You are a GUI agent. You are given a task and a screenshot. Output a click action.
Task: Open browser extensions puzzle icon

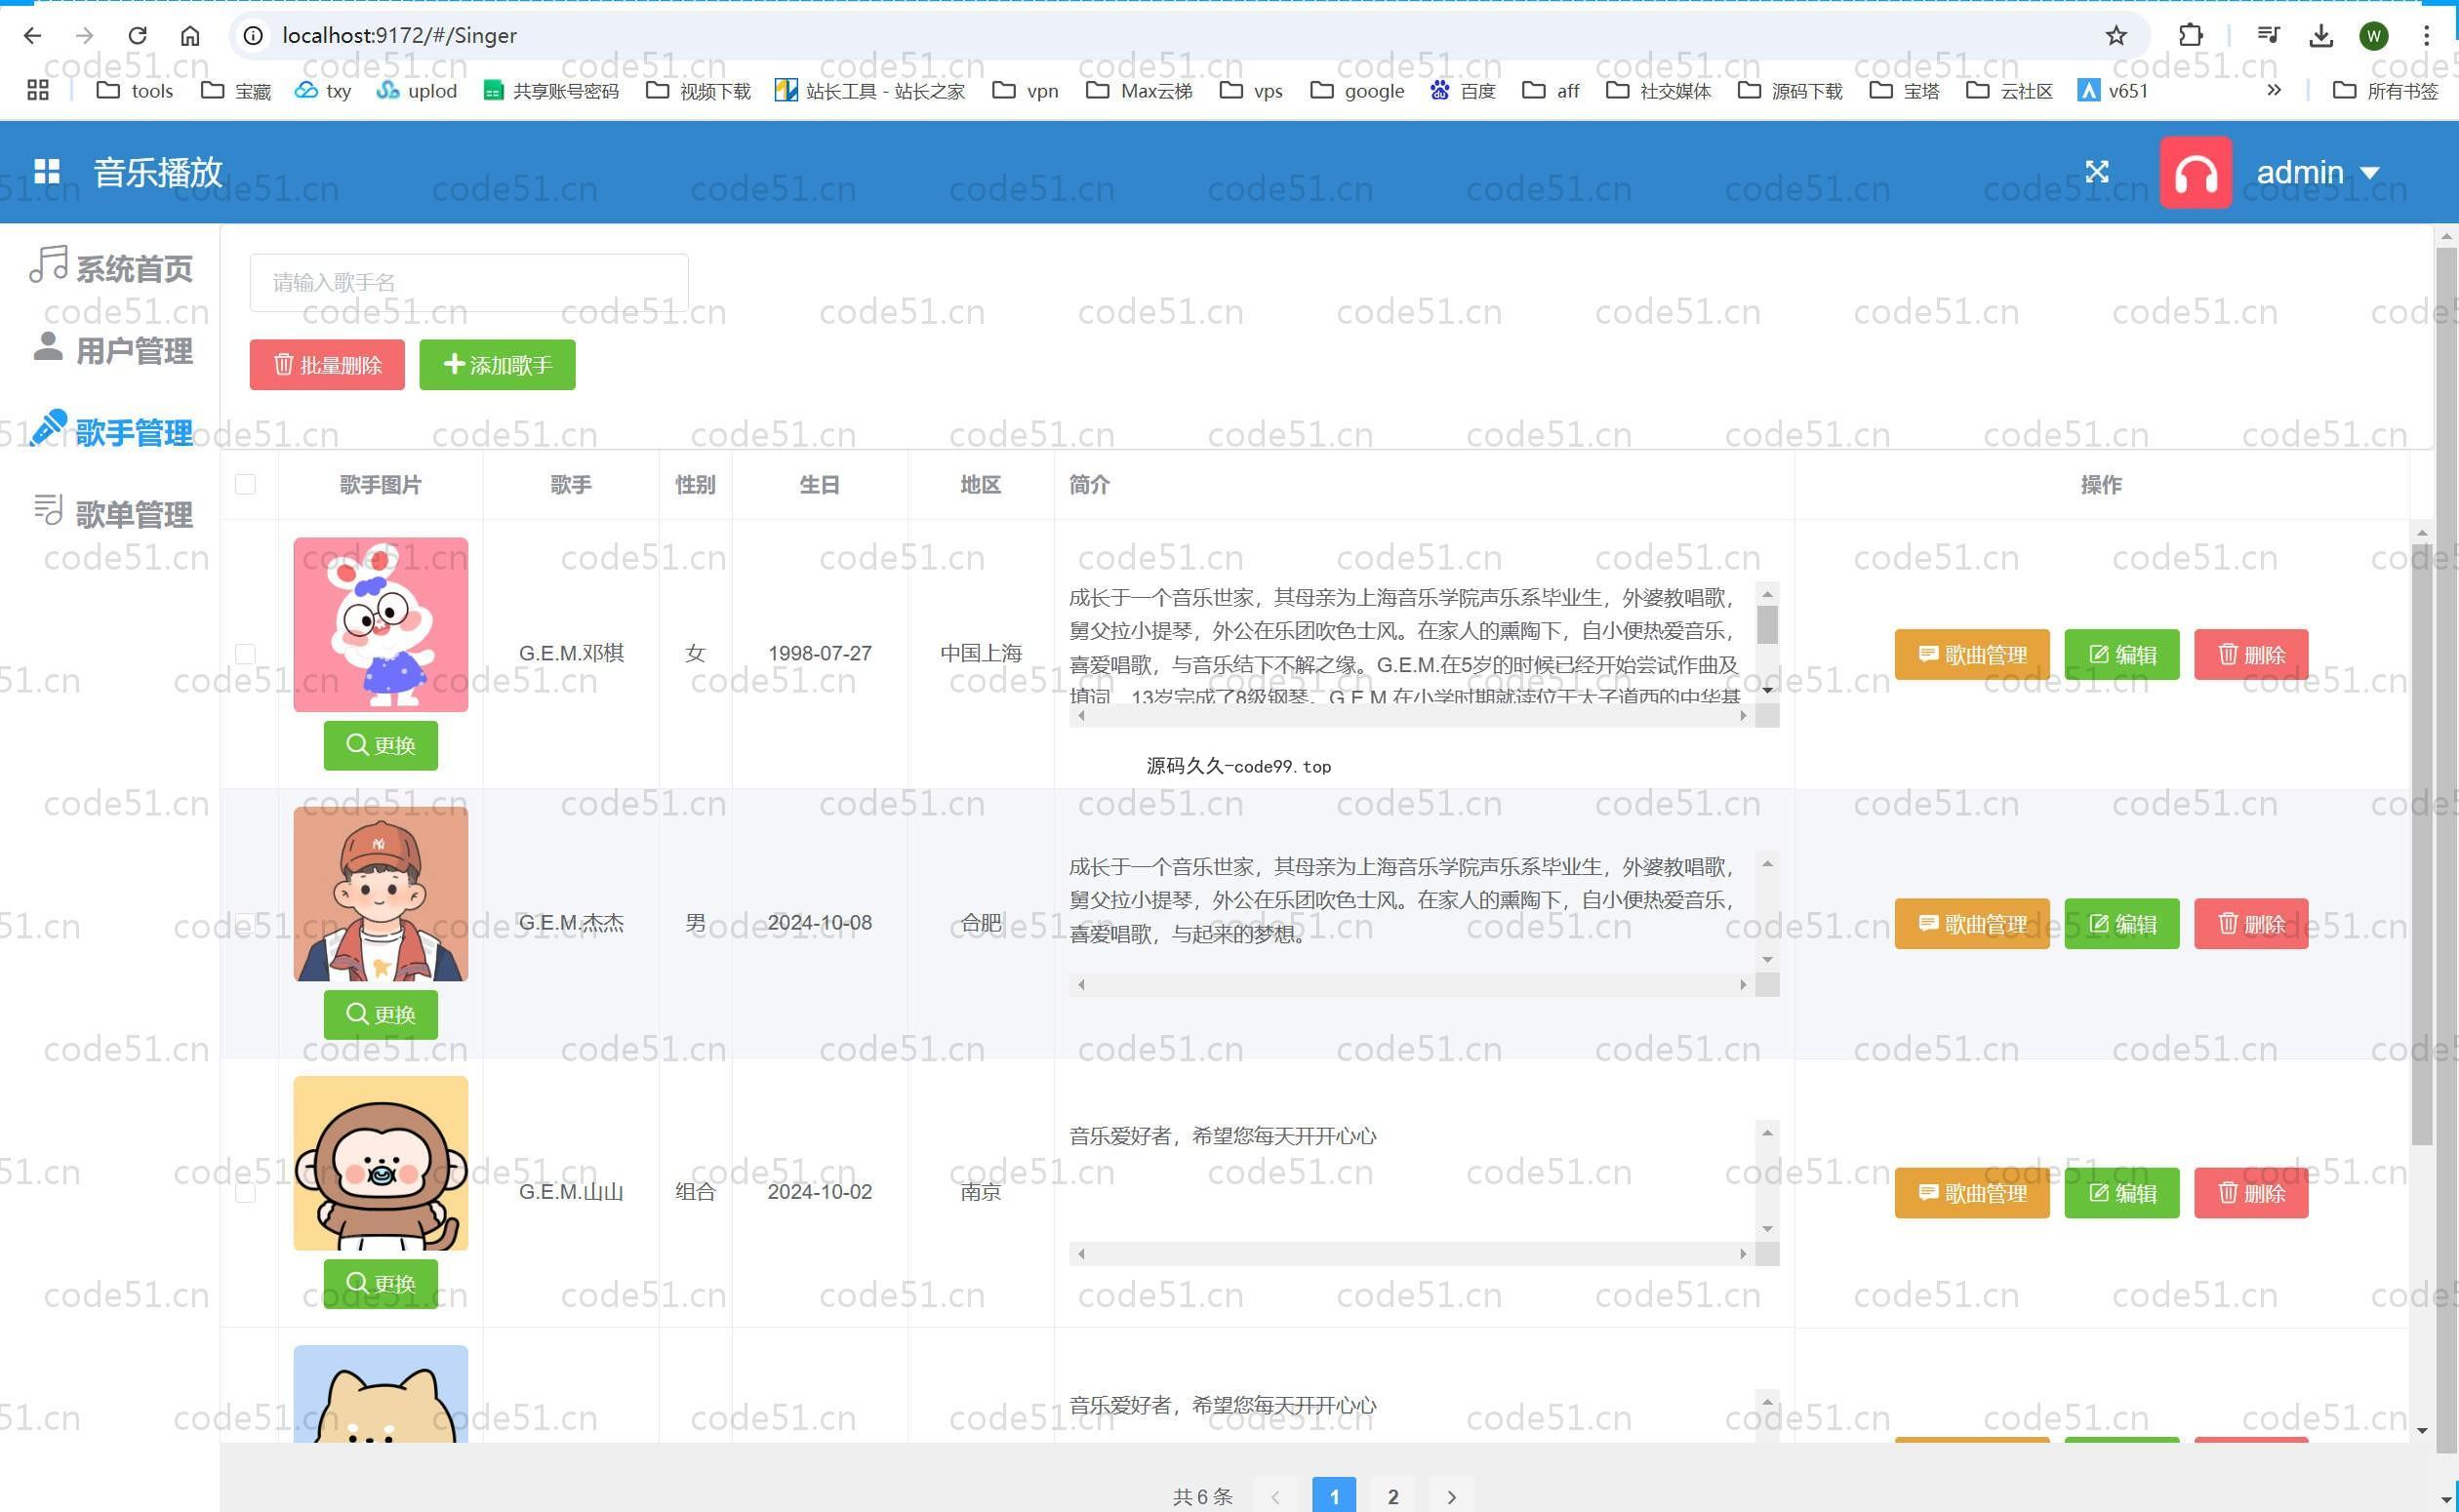pyautogui.click(x=2190, y=36)
